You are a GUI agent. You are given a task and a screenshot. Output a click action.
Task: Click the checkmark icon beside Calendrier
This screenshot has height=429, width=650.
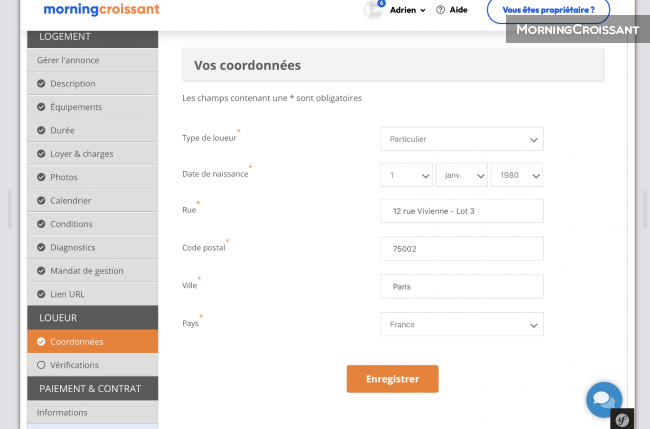[41, 201]
